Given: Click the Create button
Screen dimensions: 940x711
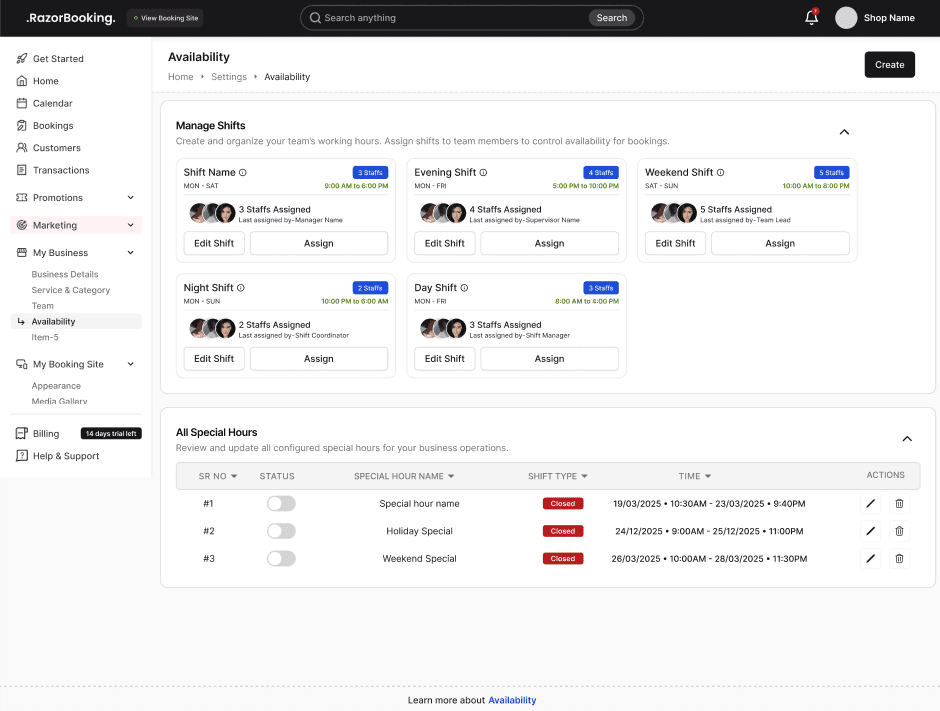Looking at the screenshot, I should [889, 65].
